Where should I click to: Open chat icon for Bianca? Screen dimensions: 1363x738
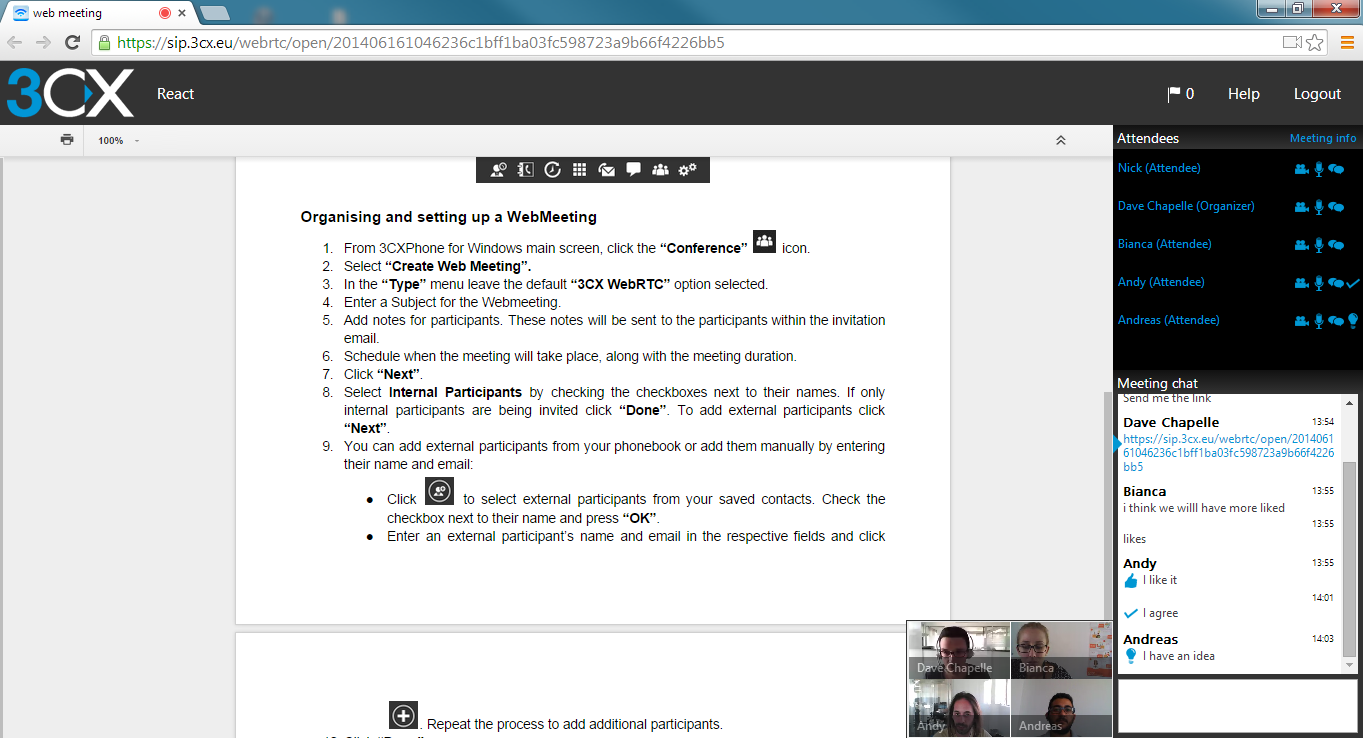tap(1336, 245)
